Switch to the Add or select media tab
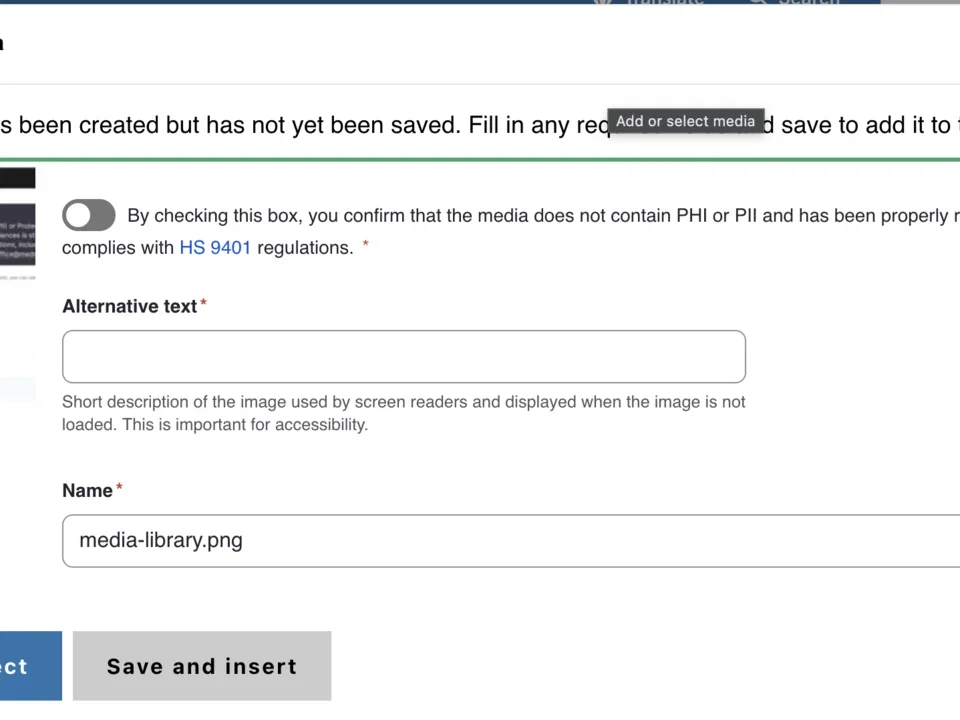Screen dimensions: 960x720 [x=685, y=121]
